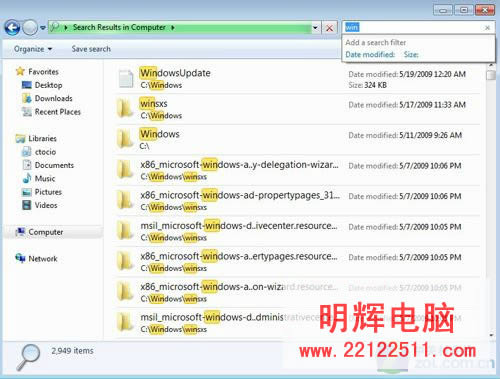Expand the address bar history dropdown
Screen dimensions: 500x379
(x=315, y=28)
